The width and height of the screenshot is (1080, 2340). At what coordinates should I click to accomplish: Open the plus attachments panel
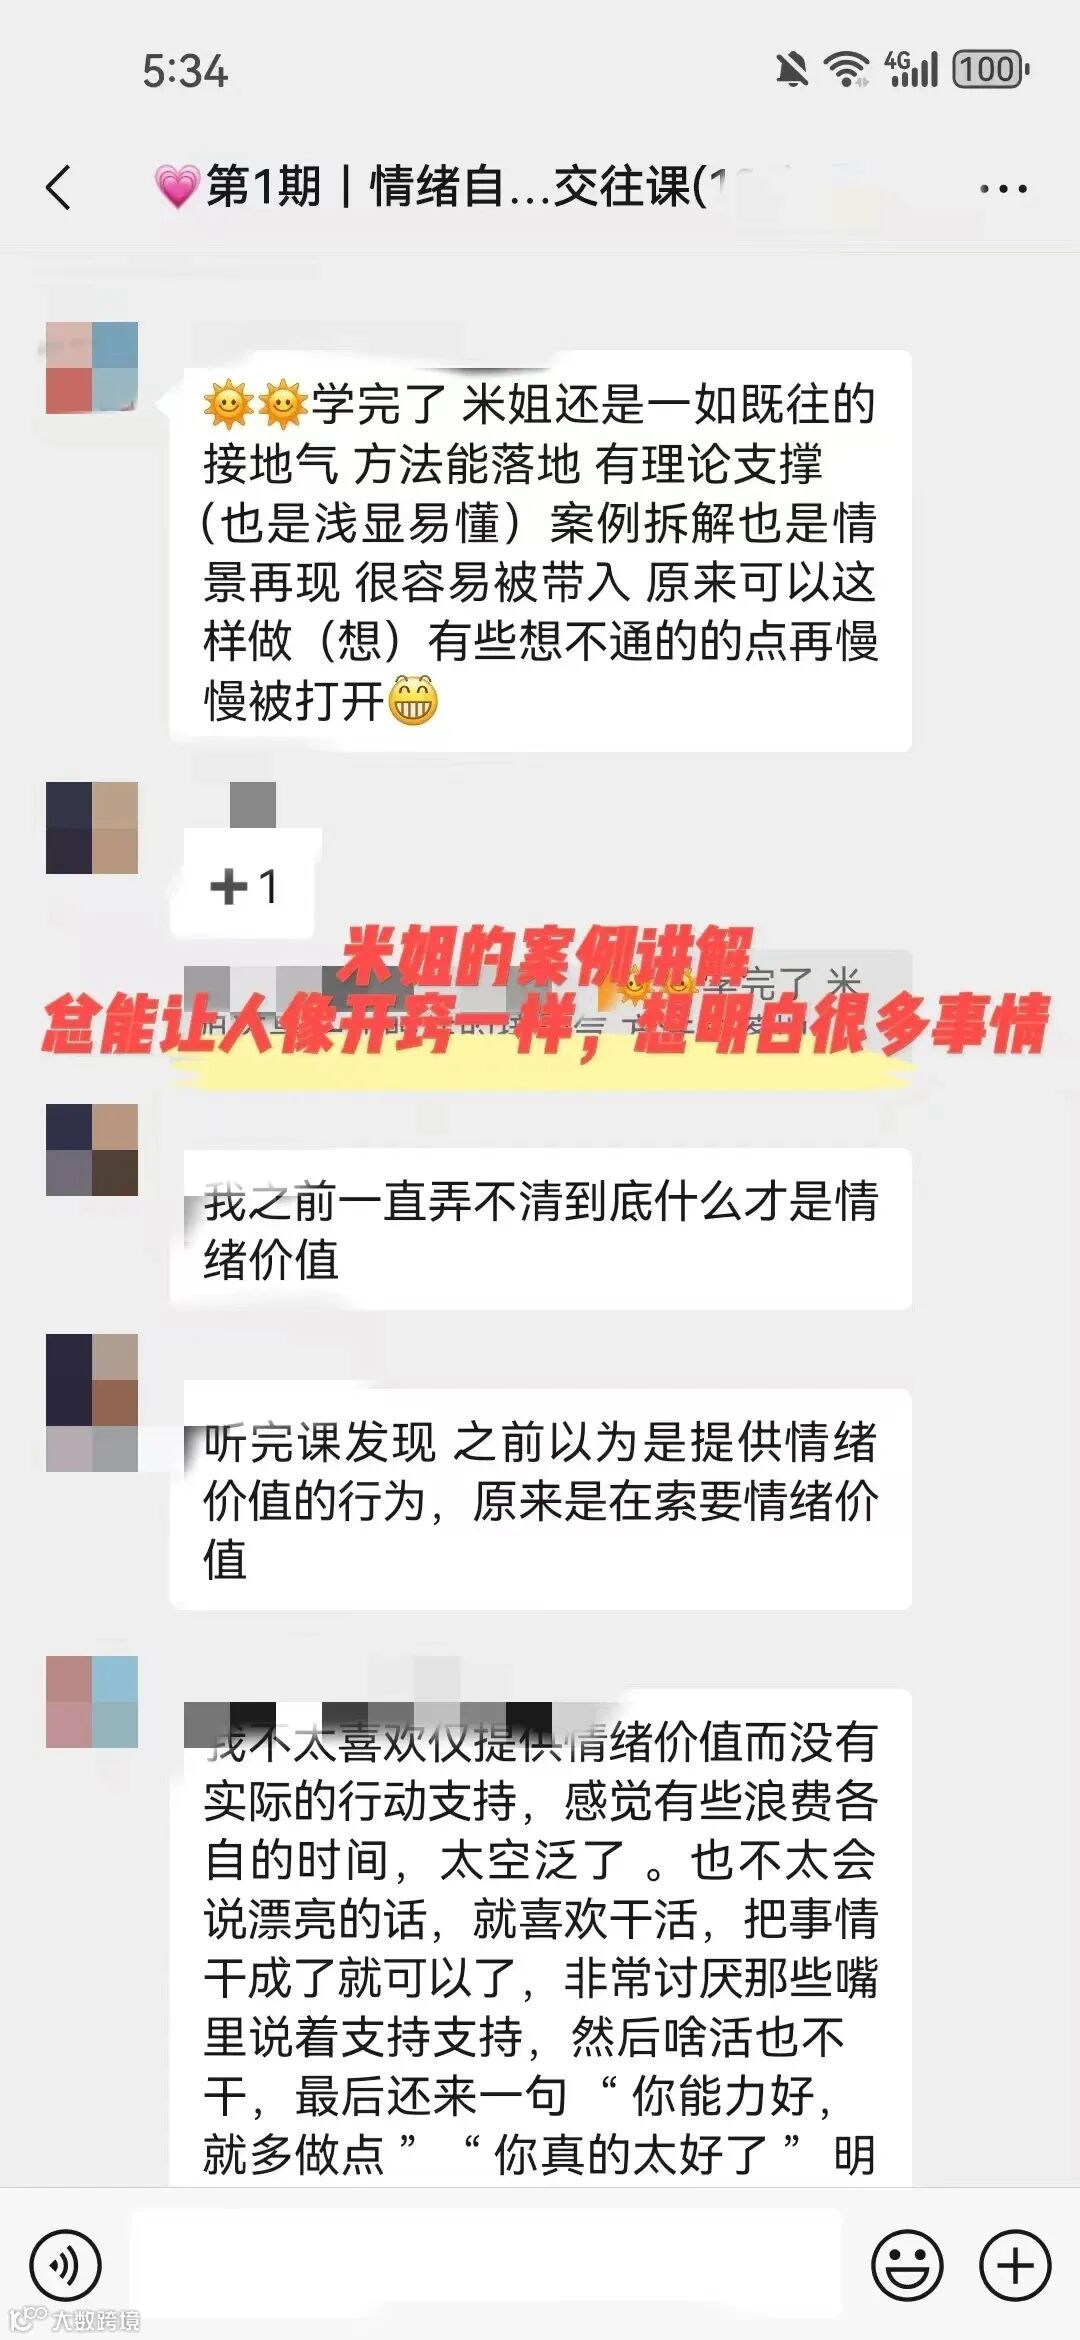[1014, 2265]
